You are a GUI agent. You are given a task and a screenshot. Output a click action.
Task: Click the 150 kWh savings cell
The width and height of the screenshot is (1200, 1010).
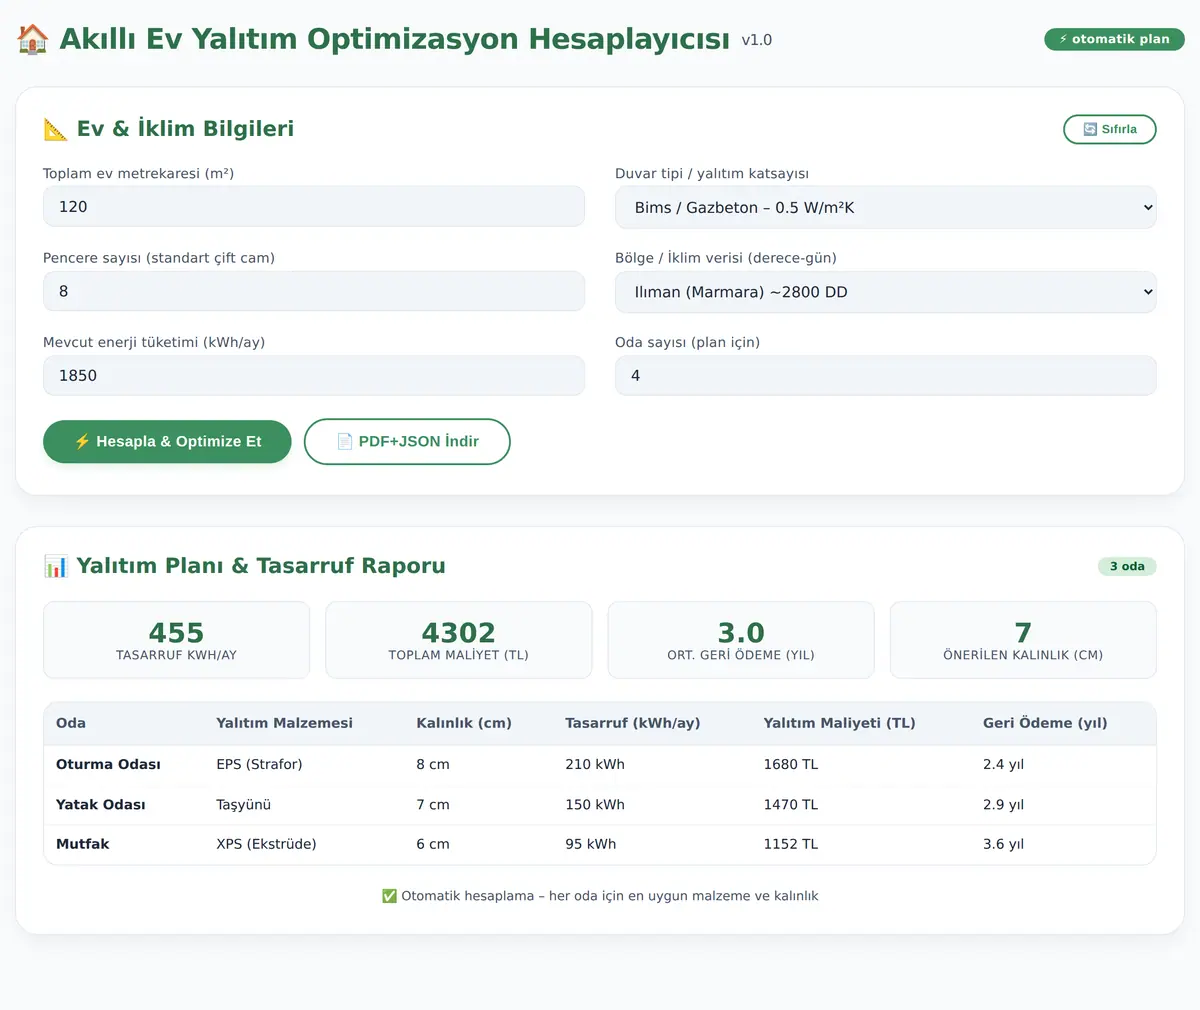(x=595, y=804)
